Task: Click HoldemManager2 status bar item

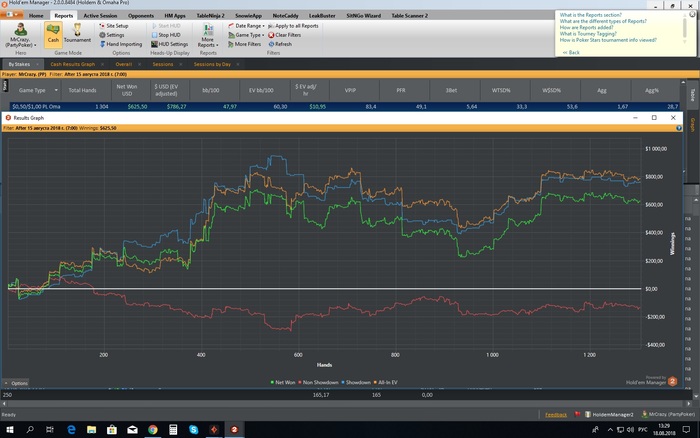Action: pos(609,415)
